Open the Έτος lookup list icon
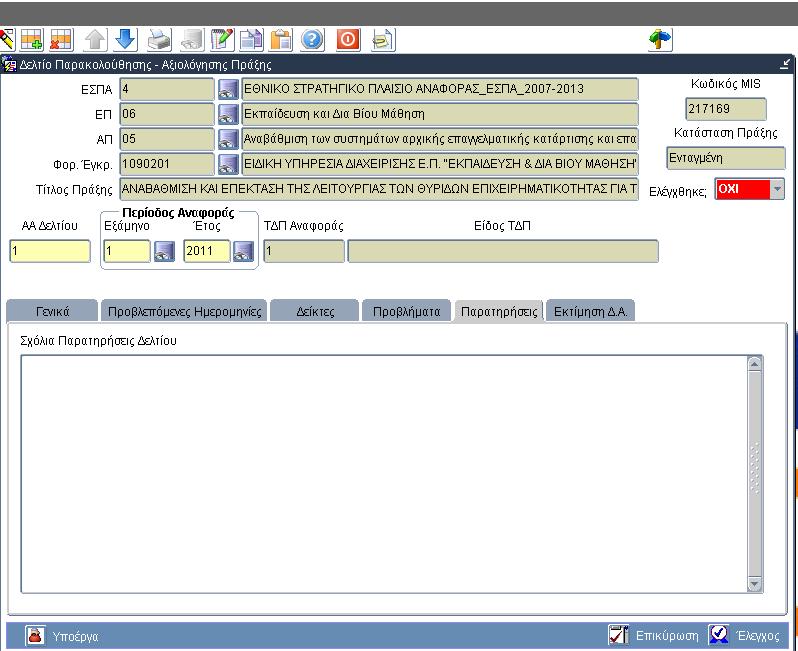This screenshot has height=651, width=798. click(x=243, y=251)
